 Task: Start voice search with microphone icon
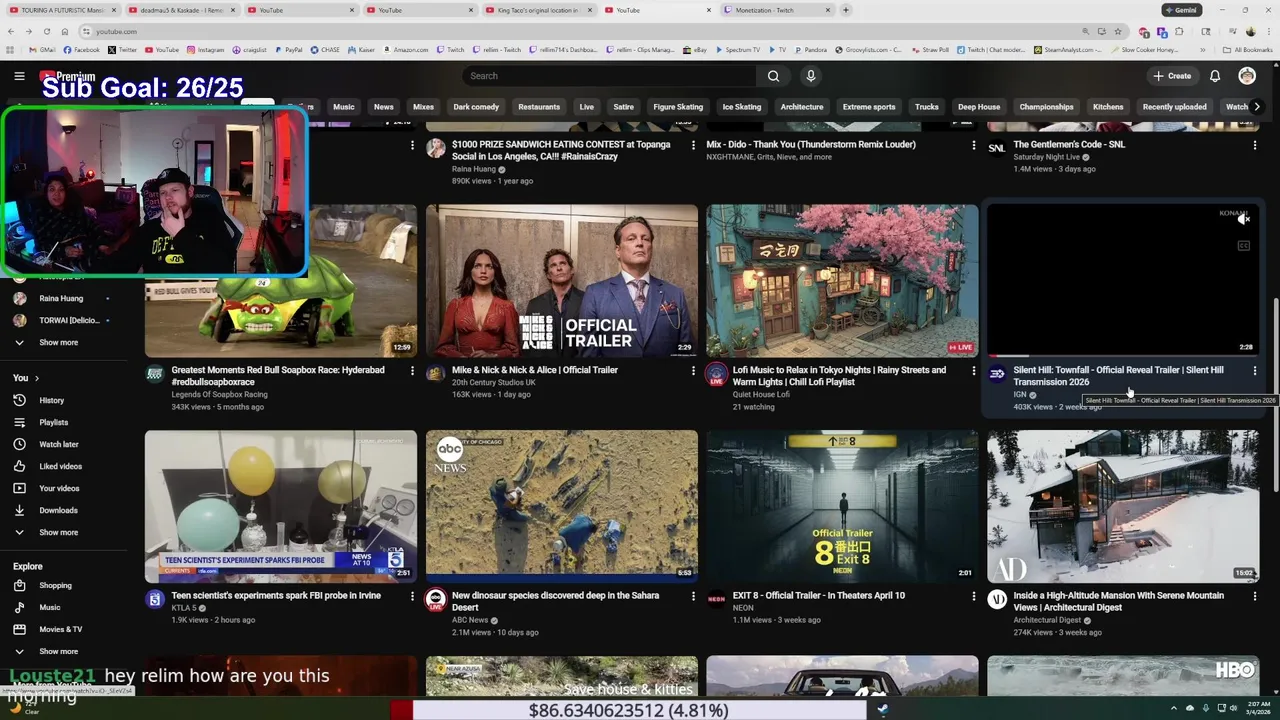pyautogui.click(x=811, y=76)
